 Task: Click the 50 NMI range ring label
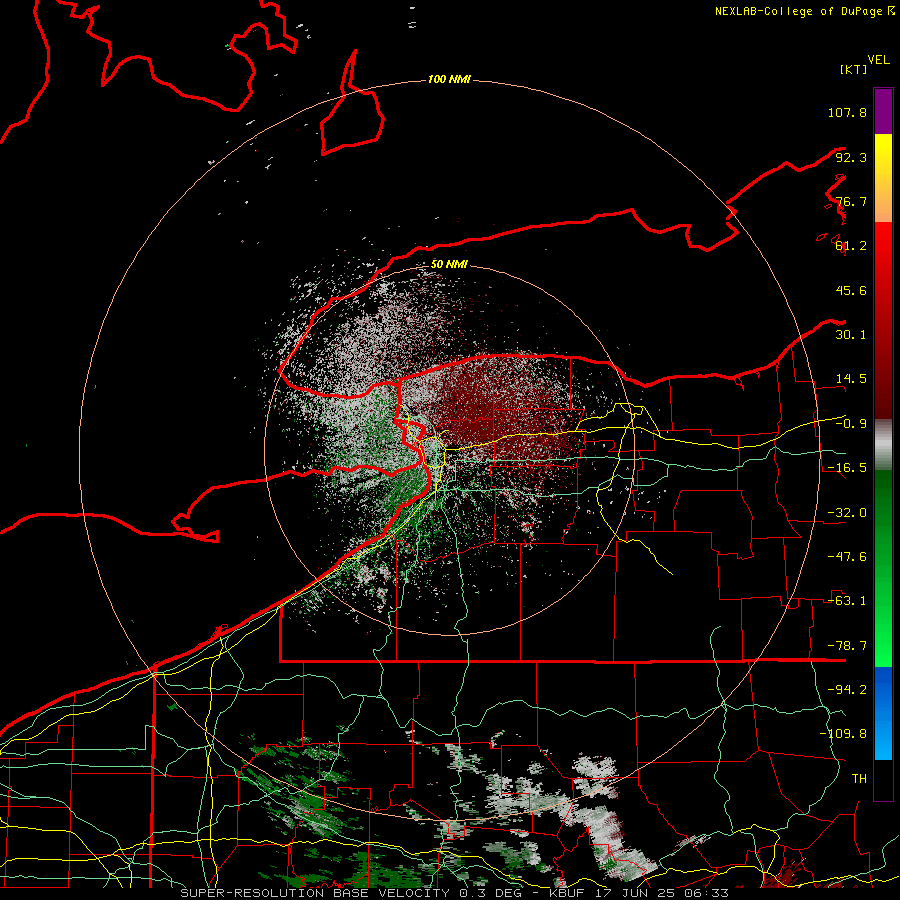449,264
